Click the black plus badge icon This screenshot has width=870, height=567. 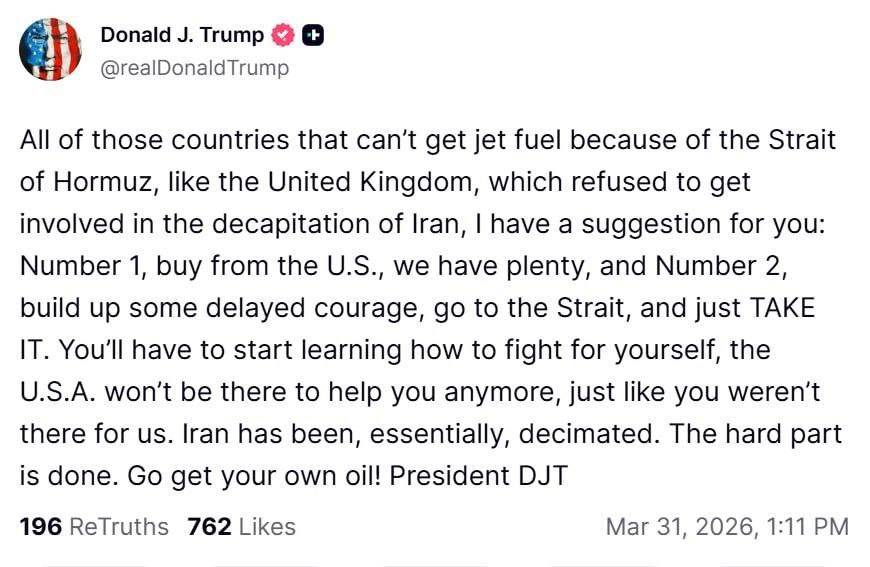pyautogui.click(x=313, y=36)
